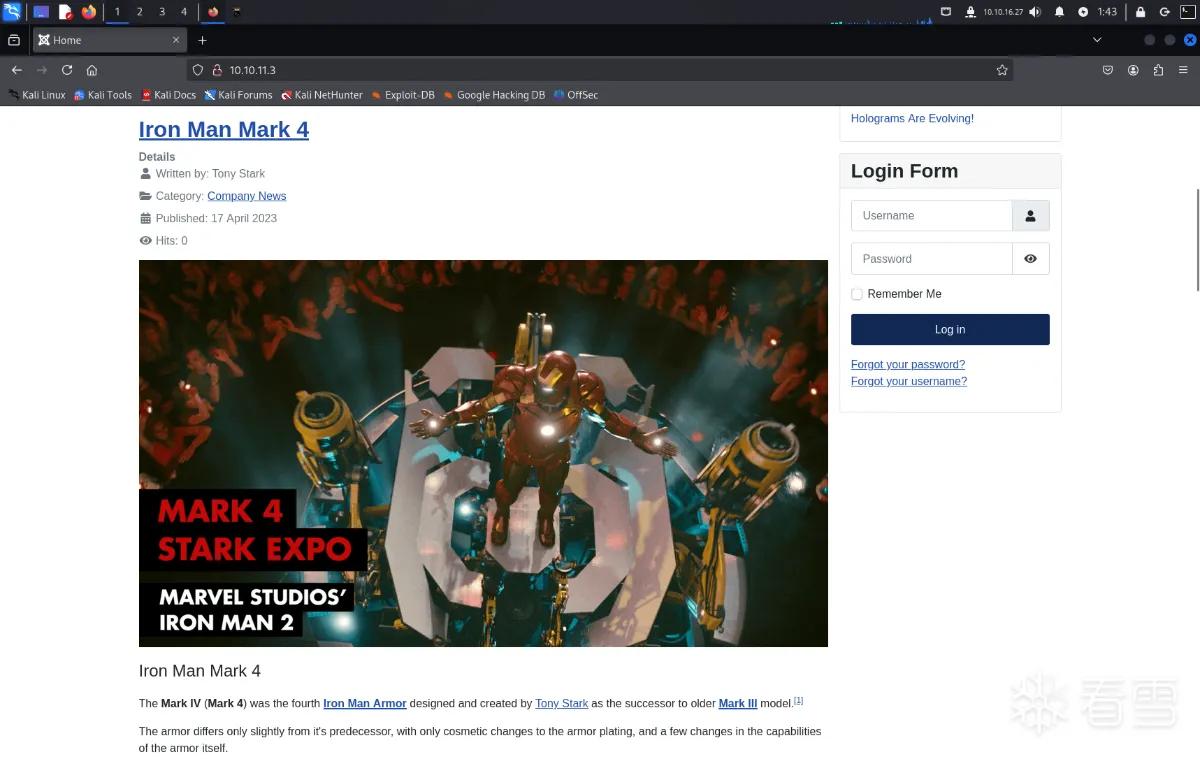Follow the Forgot your password? link

click(908, 364)
